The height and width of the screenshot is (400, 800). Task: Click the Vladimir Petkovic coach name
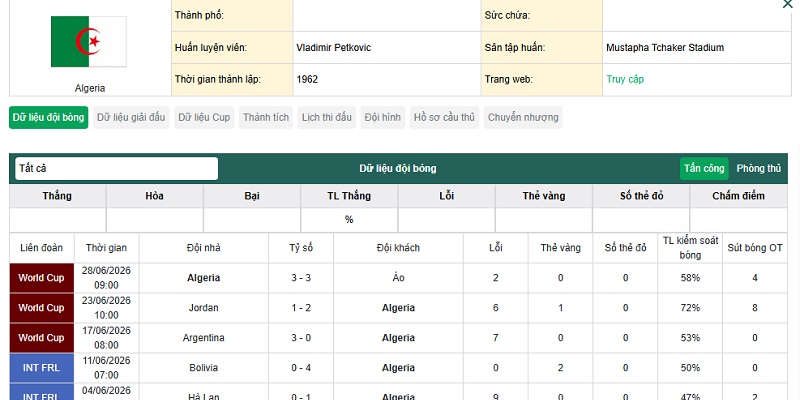334,48
